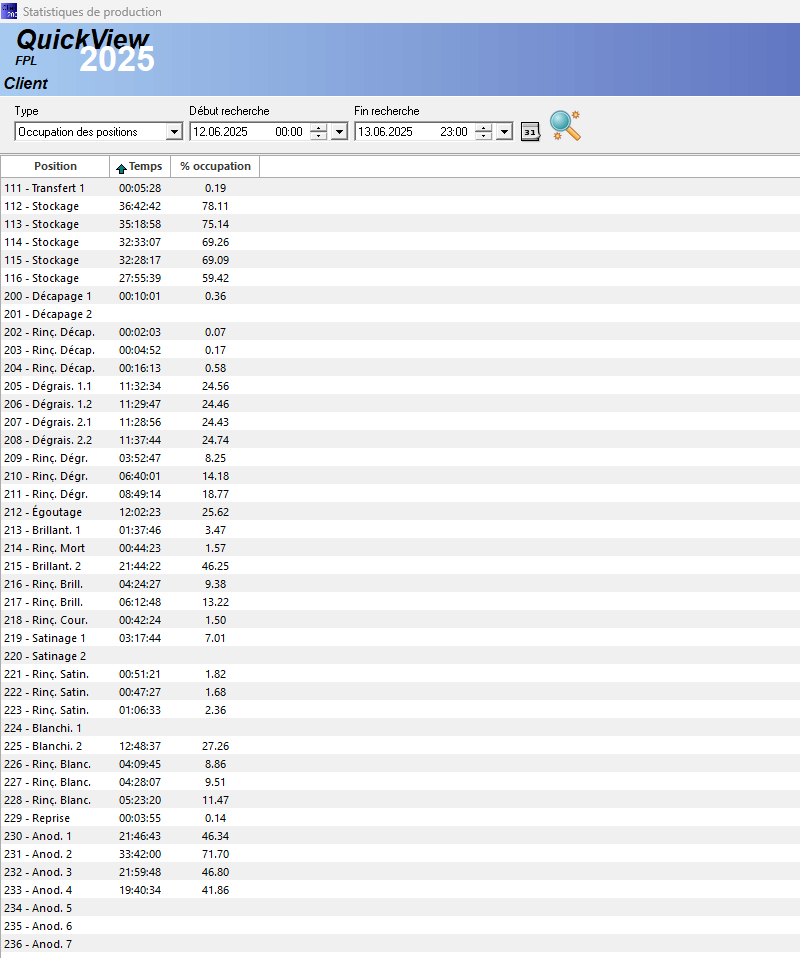
Task: Increase the Début recherche time with up arrow
Action: 318,128
